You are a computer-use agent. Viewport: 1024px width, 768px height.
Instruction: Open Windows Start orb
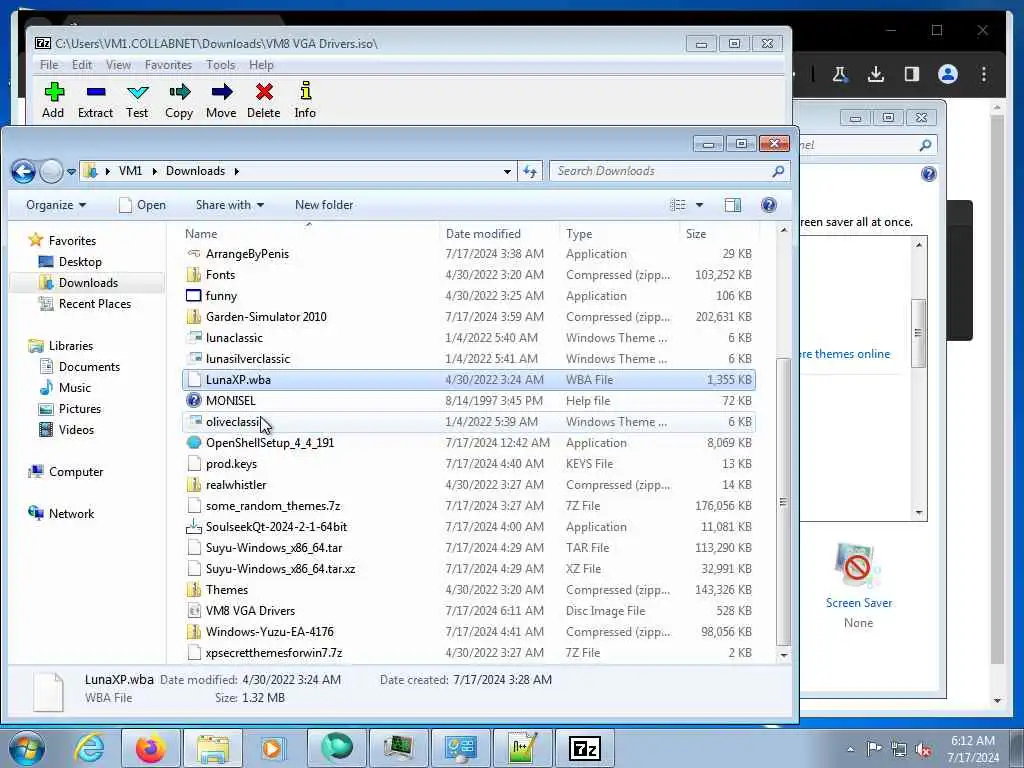pyautogui.click(x=27, y=748)
